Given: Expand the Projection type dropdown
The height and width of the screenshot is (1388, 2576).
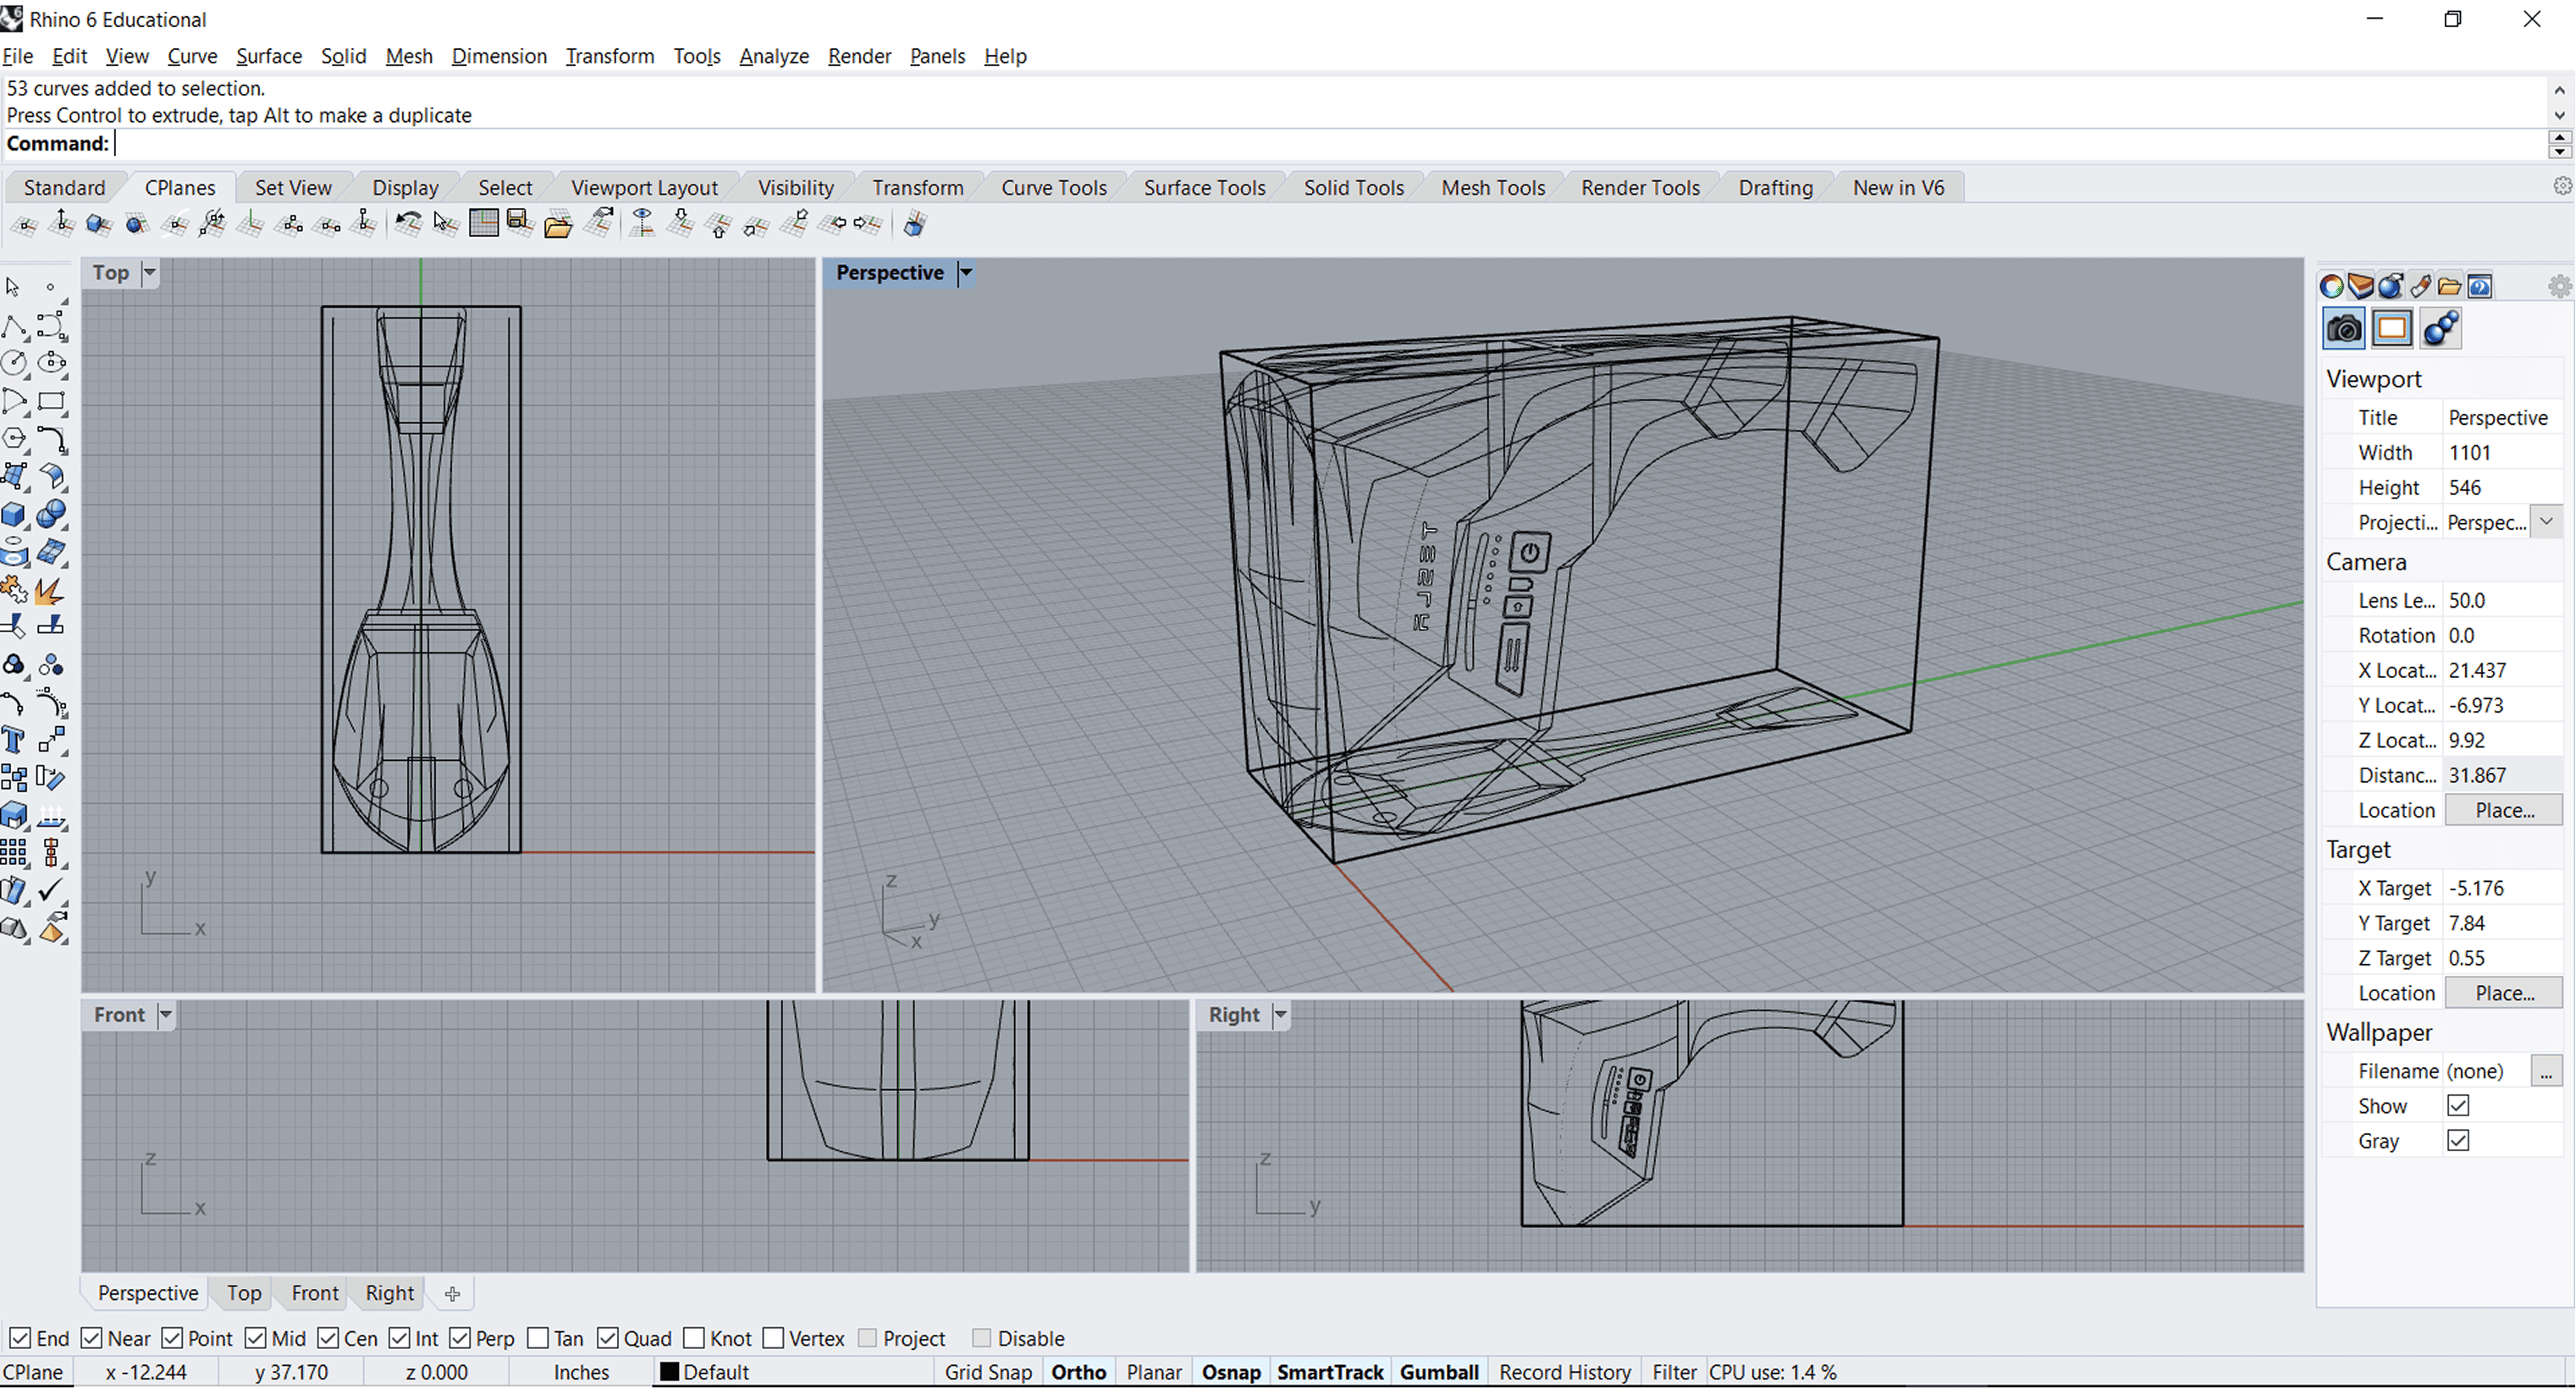Looking at the screenshot, I should 2546,522.
